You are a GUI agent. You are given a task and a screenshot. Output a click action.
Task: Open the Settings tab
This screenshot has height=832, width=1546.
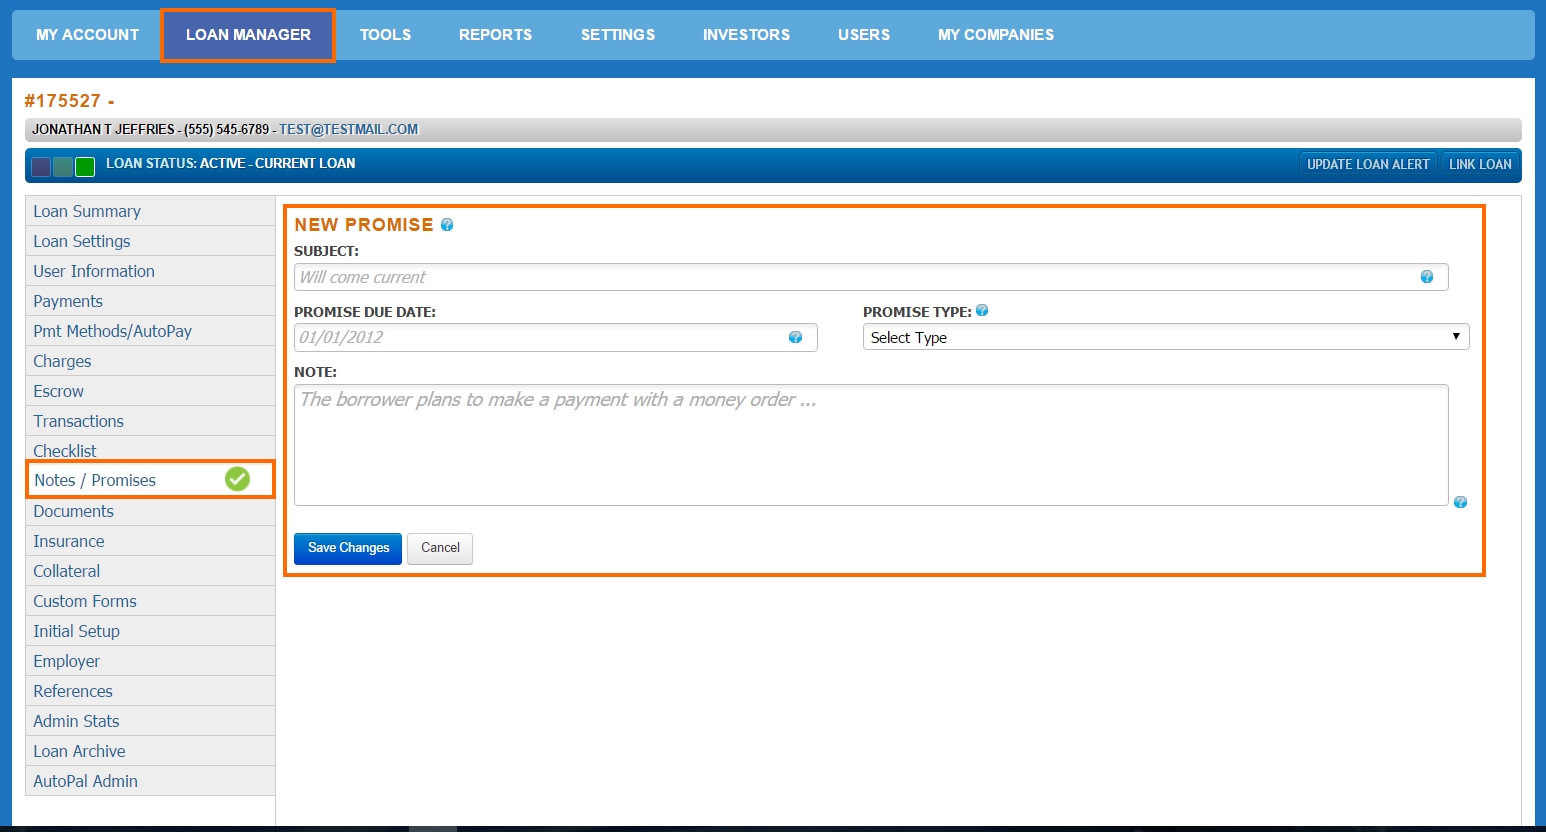pos(618,35)
